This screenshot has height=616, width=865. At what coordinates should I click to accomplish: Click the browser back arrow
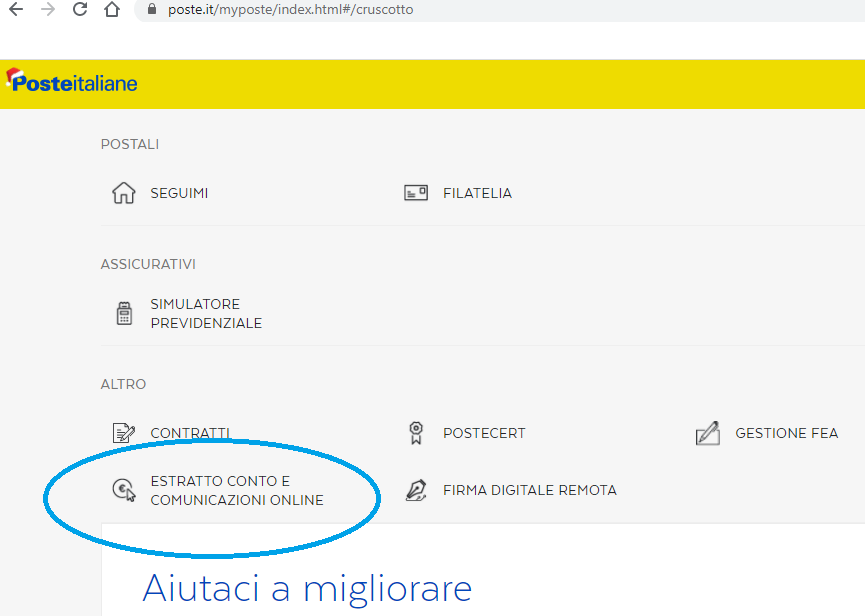coord(16,9)
